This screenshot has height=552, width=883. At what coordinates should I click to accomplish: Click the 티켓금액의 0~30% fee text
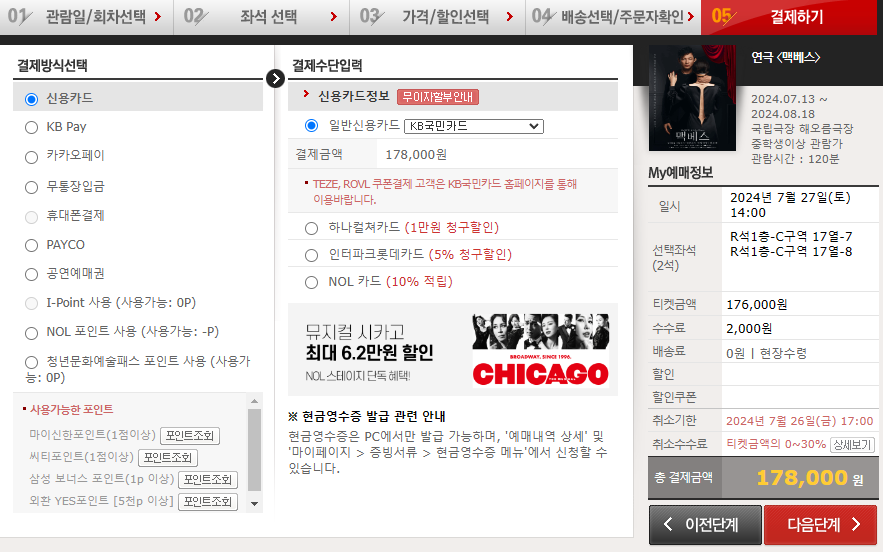tap(776, 444)
